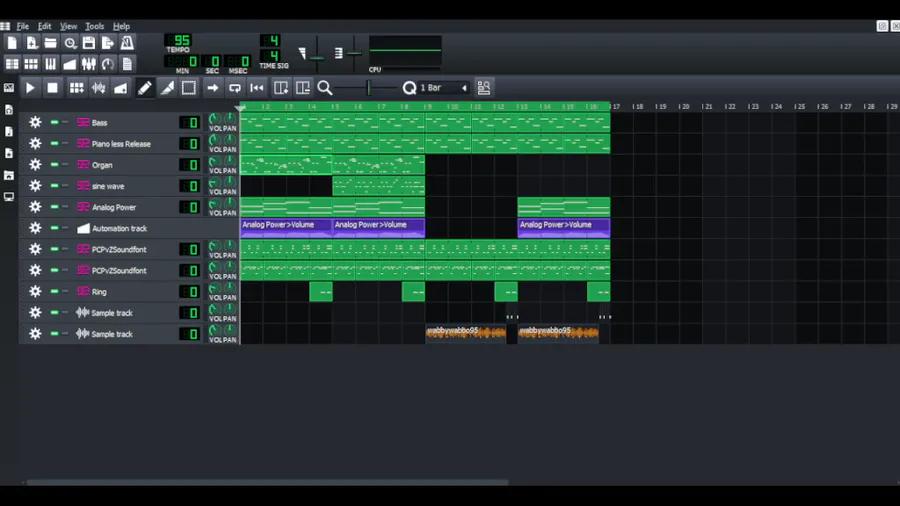Open the Mixer icon
Viewport: 900px width, 506px height.
(89, 64)
